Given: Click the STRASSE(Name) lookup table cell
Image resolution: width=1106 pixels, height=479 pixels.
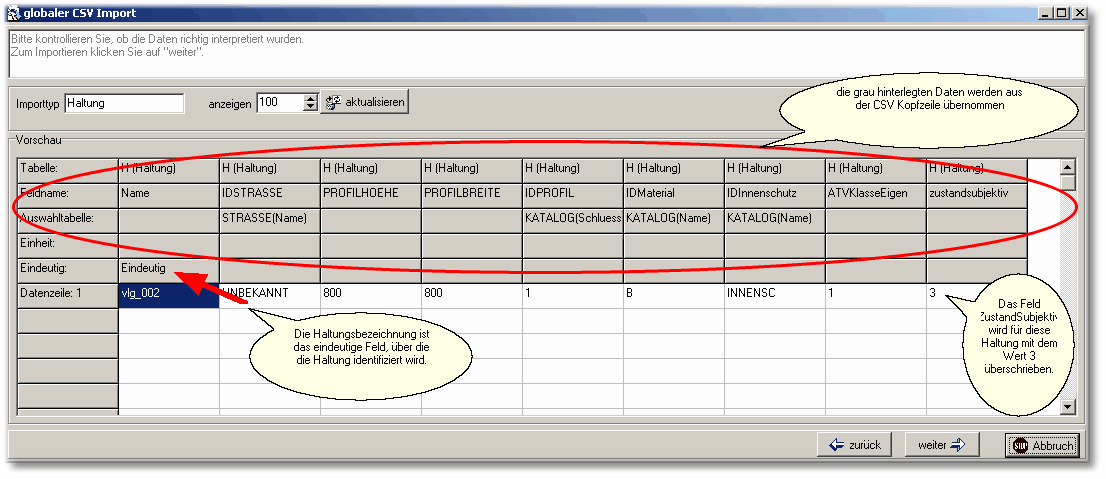Looking at the screenshot, I should 269,218.
